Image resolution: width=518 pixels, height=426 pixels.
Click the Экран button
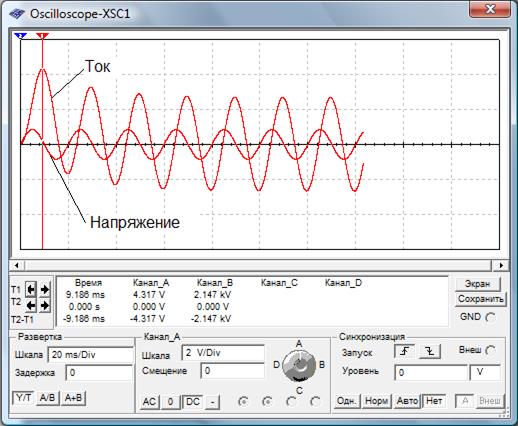pos(478,284)
